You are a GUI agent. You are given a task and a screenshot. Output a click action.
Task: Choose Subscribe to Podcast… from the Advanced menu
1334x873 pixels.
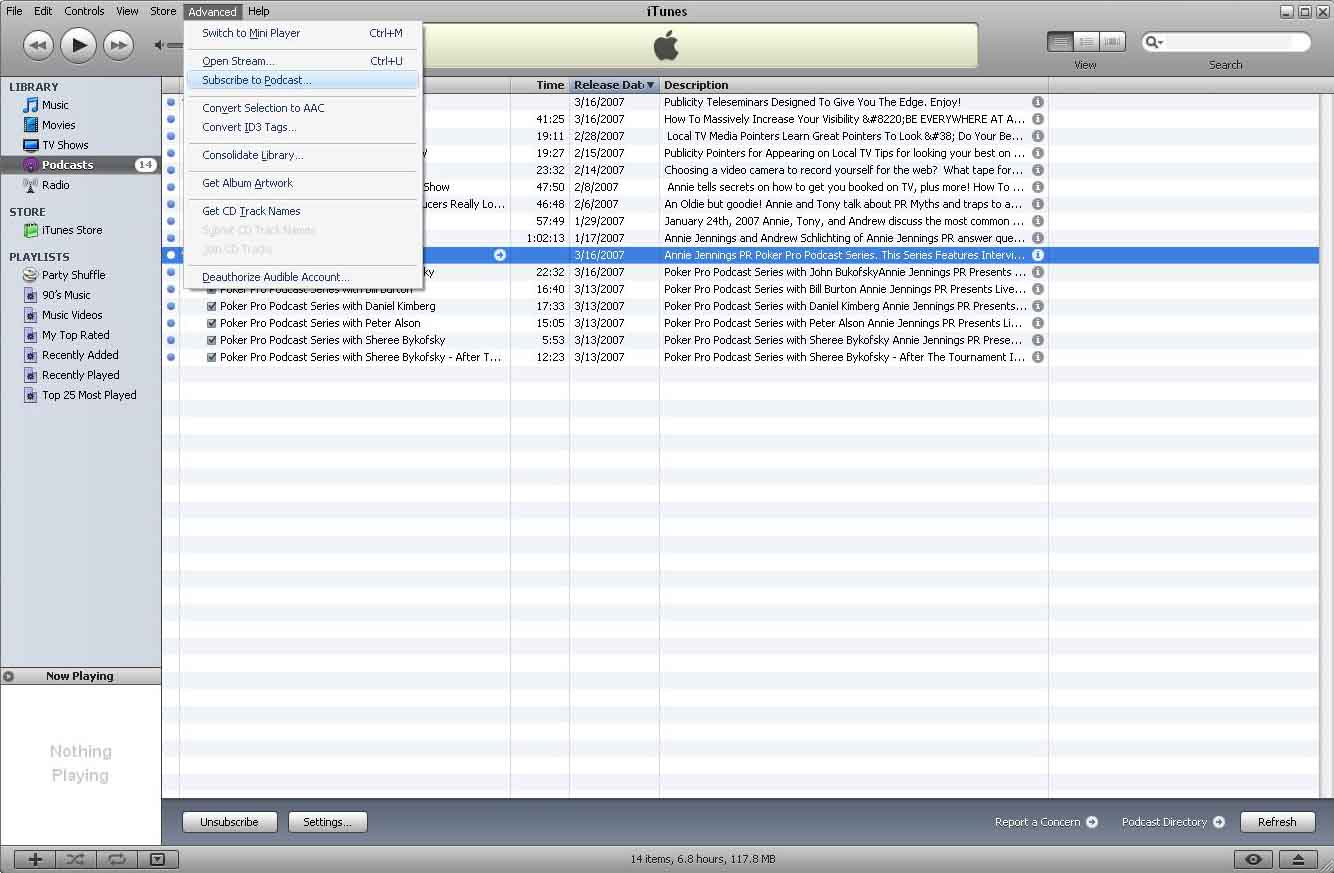point(304,80)
